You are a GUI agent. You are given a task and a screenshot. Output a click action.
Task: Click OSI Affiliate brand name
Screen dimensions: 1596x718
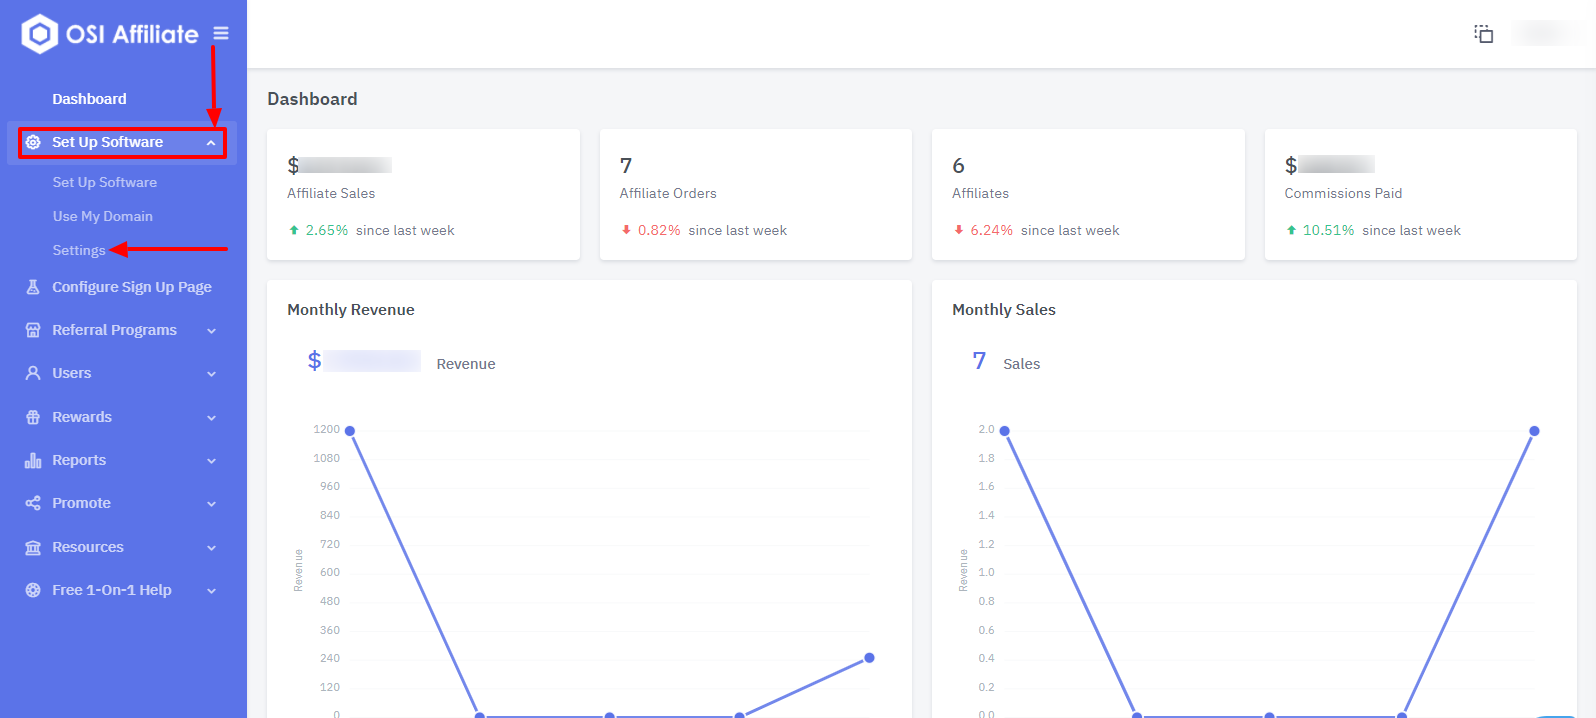132,34
